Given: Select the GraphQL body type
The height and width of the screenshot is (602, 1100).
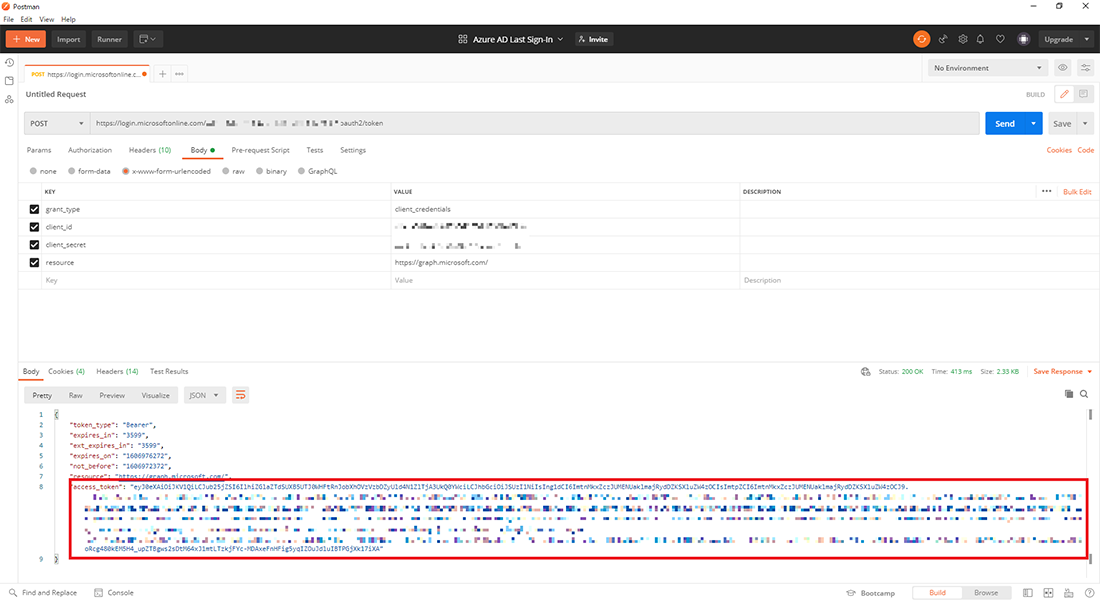Looking at the screenshot, I should 301,171.
